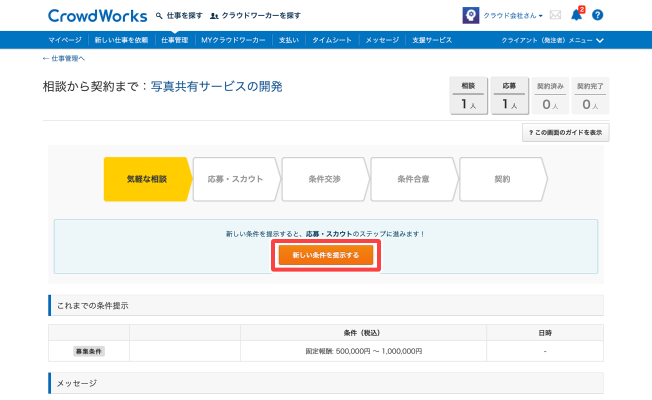This screenshot has width=652, height=400.
Task: Select the 新しい仕事を依頼 menu item
Action: click(121, 40)
